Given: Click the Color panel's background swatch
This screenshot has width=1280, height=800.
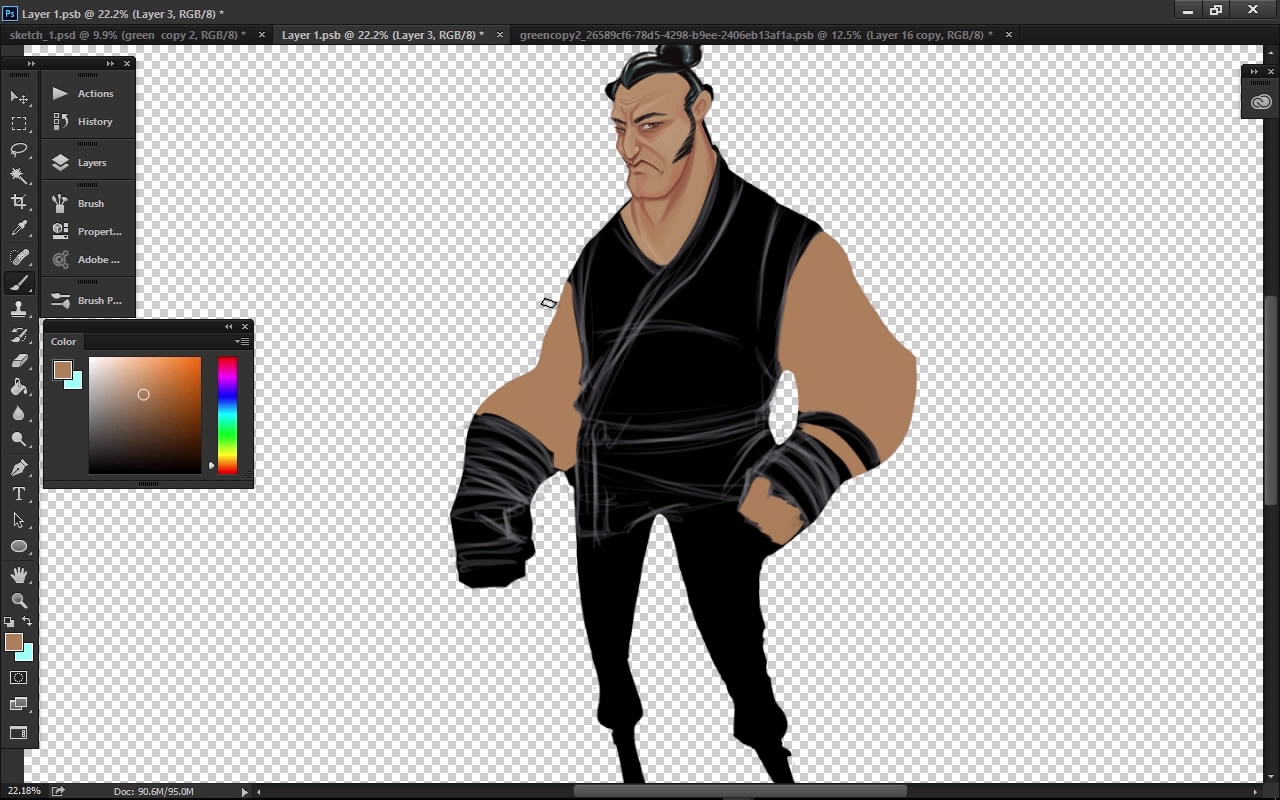Looking at the screenshot, I should [76, 382].
